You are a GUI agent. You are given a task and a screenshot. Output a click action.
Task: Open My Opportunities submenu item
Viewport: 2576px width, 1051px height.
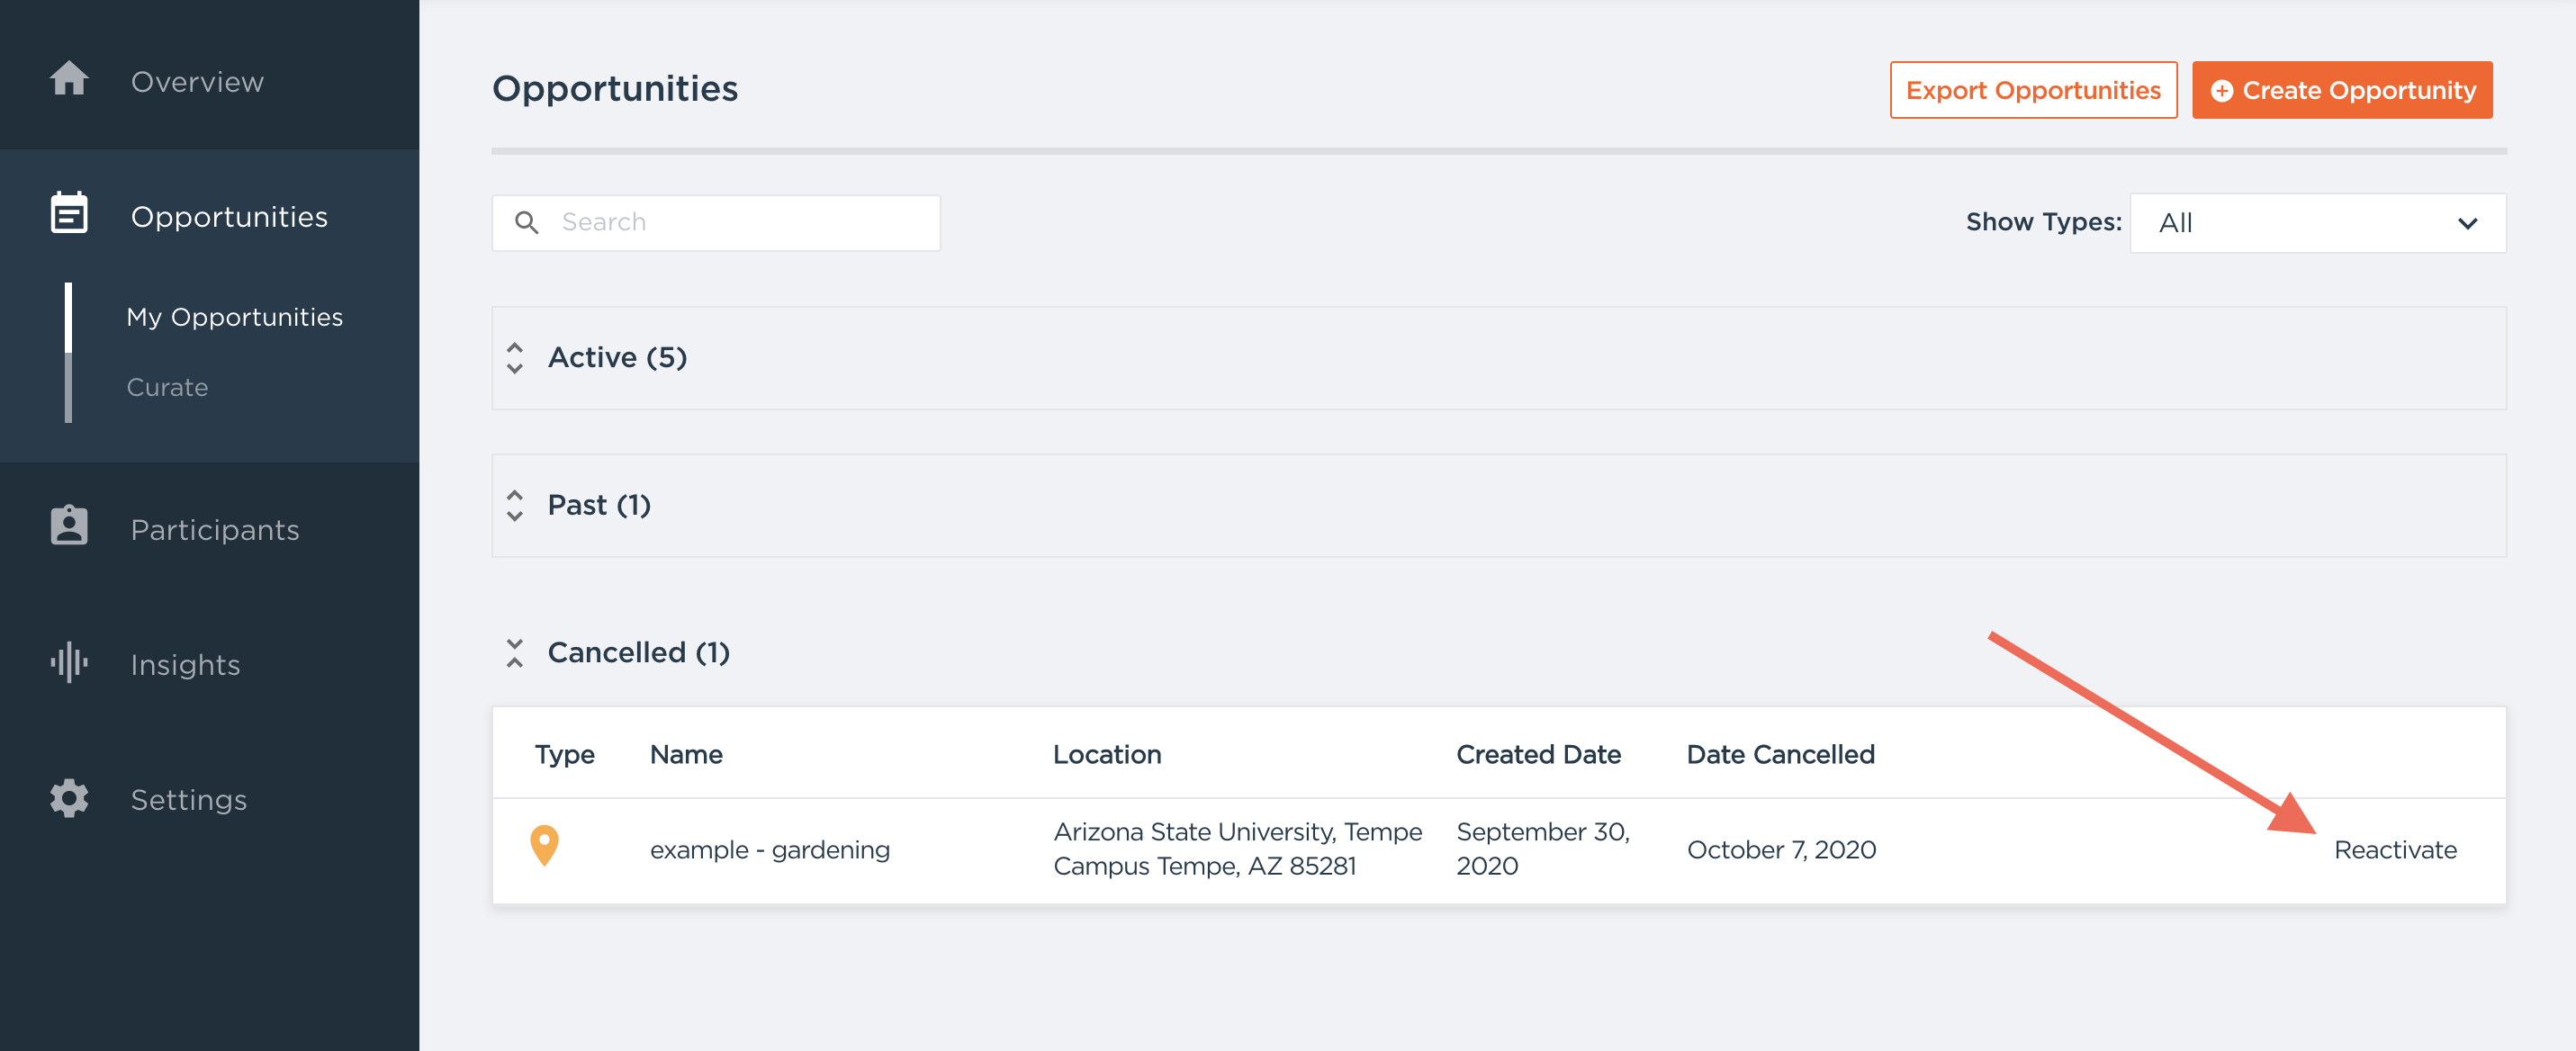coord(234,317)
